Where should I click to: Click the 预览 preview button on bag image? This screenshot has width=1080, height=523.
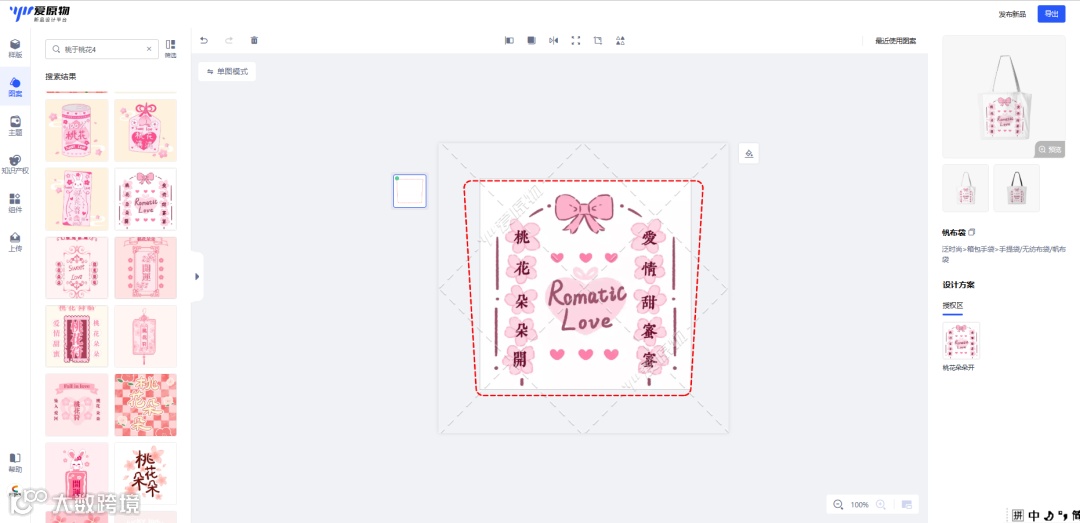point(1050,149)
